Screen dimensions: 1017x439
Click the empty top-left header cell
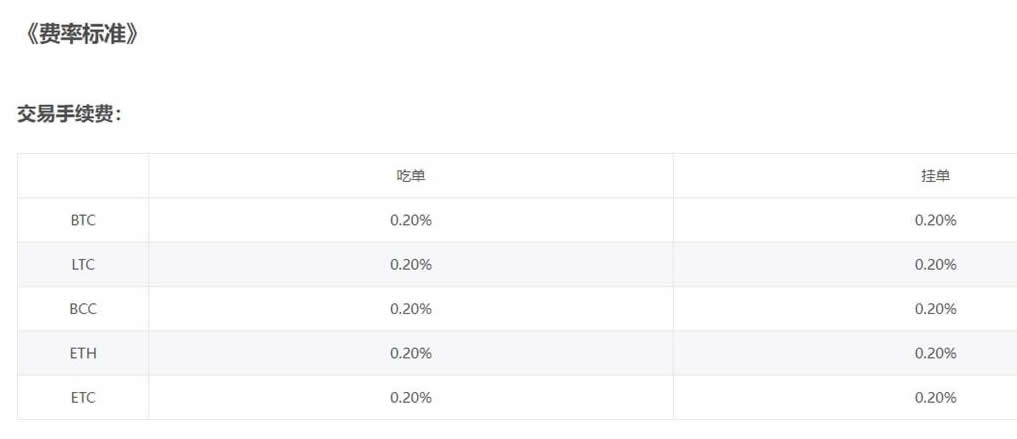pyautogui.click(x=83, y=176)
